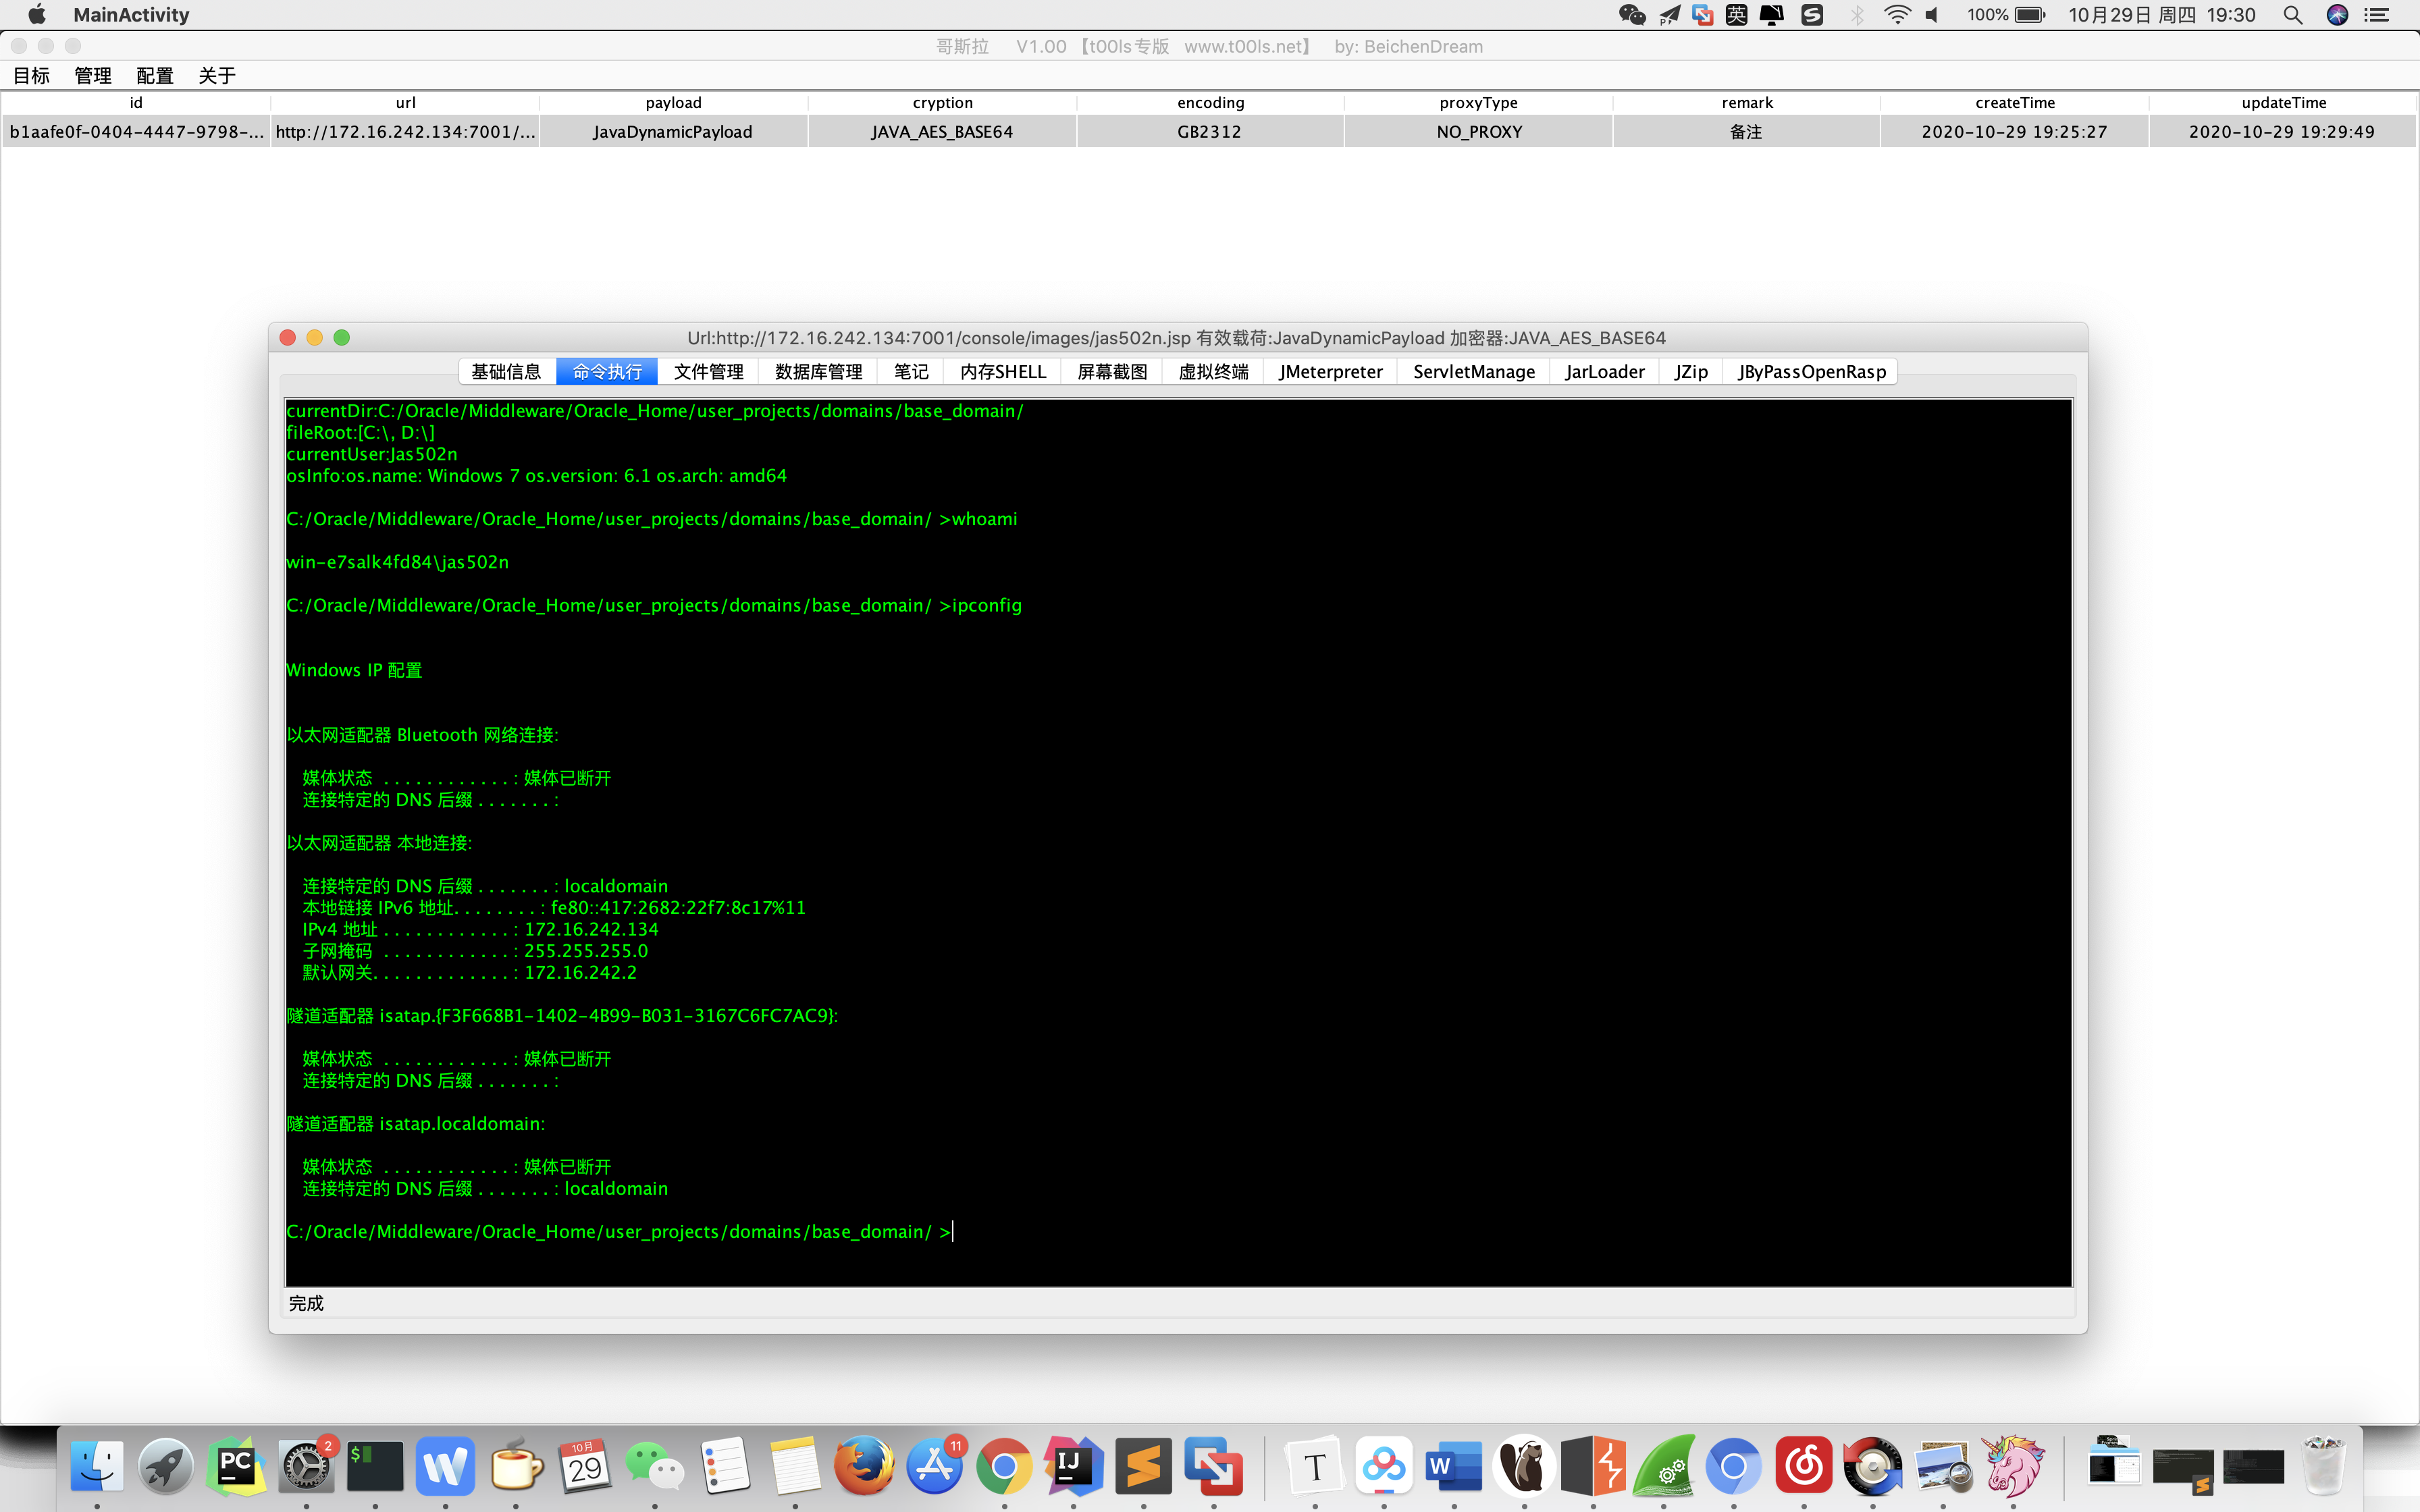Click the createTime column header
This screenshot has width=2420, height=1512.
(x=2014, y=103)
